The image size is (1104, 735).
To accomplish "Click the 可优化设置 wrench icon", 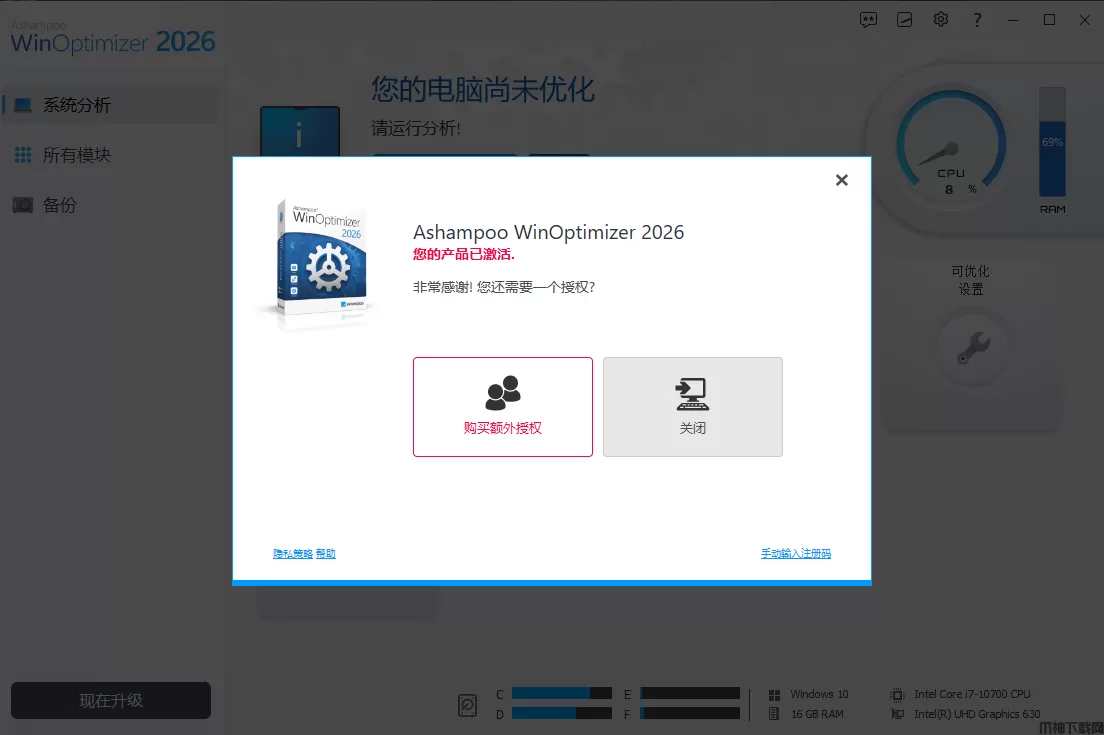I will coord(973,348).
